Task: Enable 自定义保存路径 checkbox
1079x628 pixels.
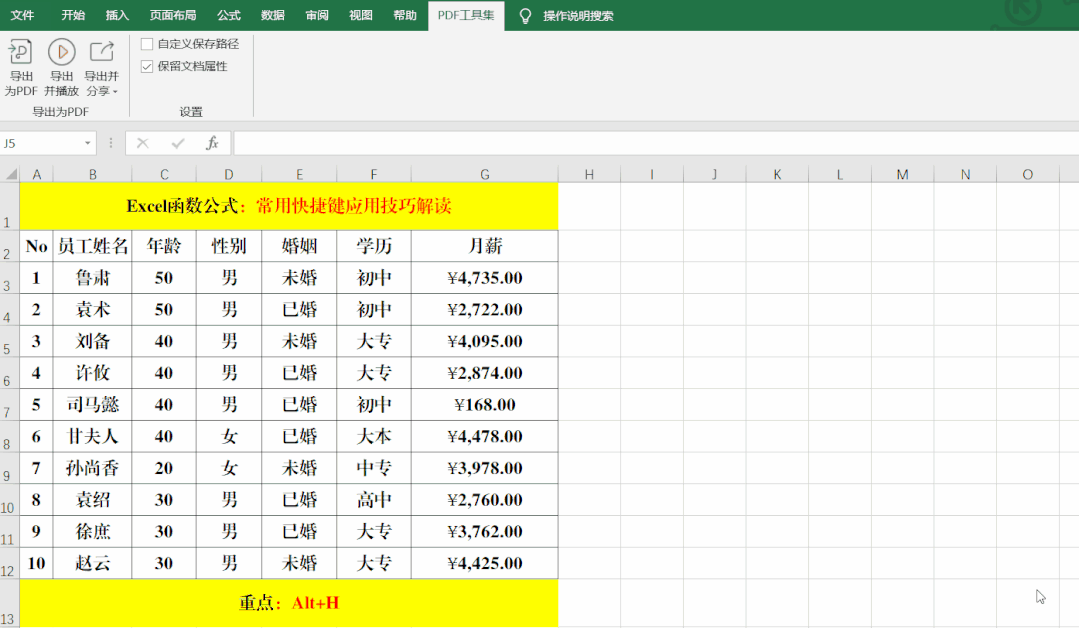Action: (147, 44)
